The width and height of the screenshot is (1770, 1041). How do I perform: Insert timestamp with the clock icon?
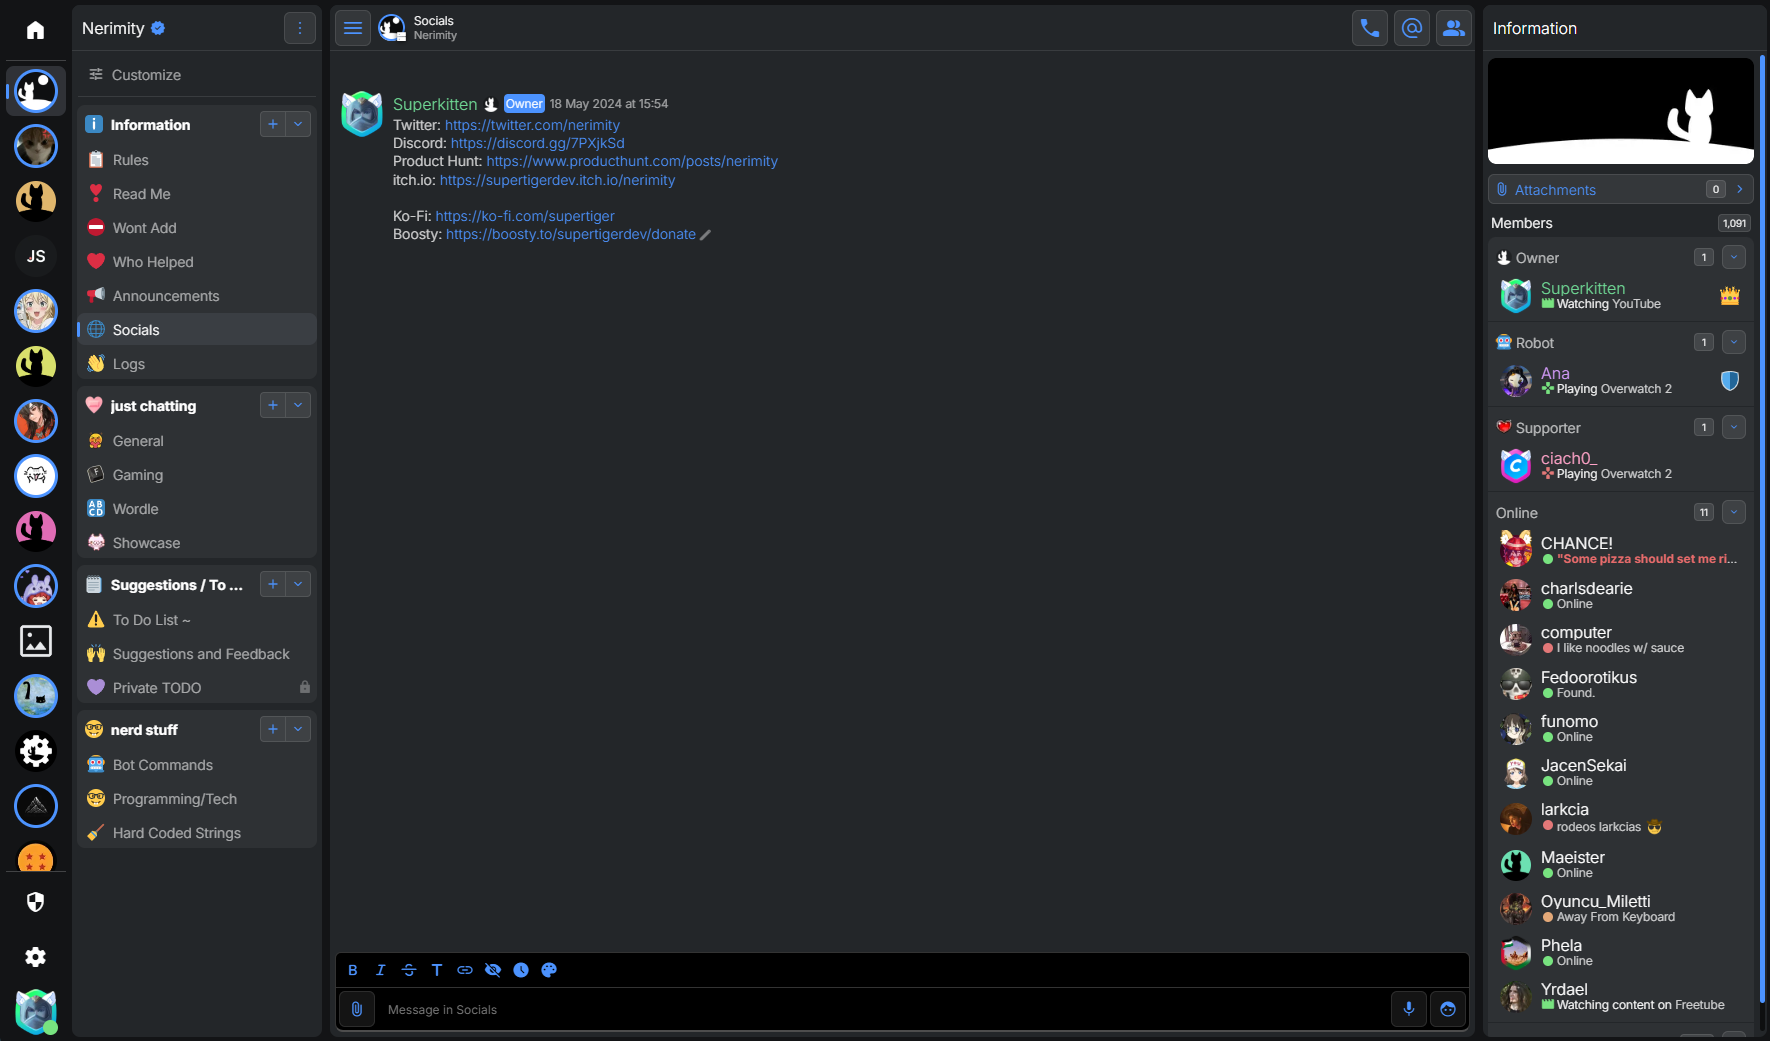(x=521, y=970)
